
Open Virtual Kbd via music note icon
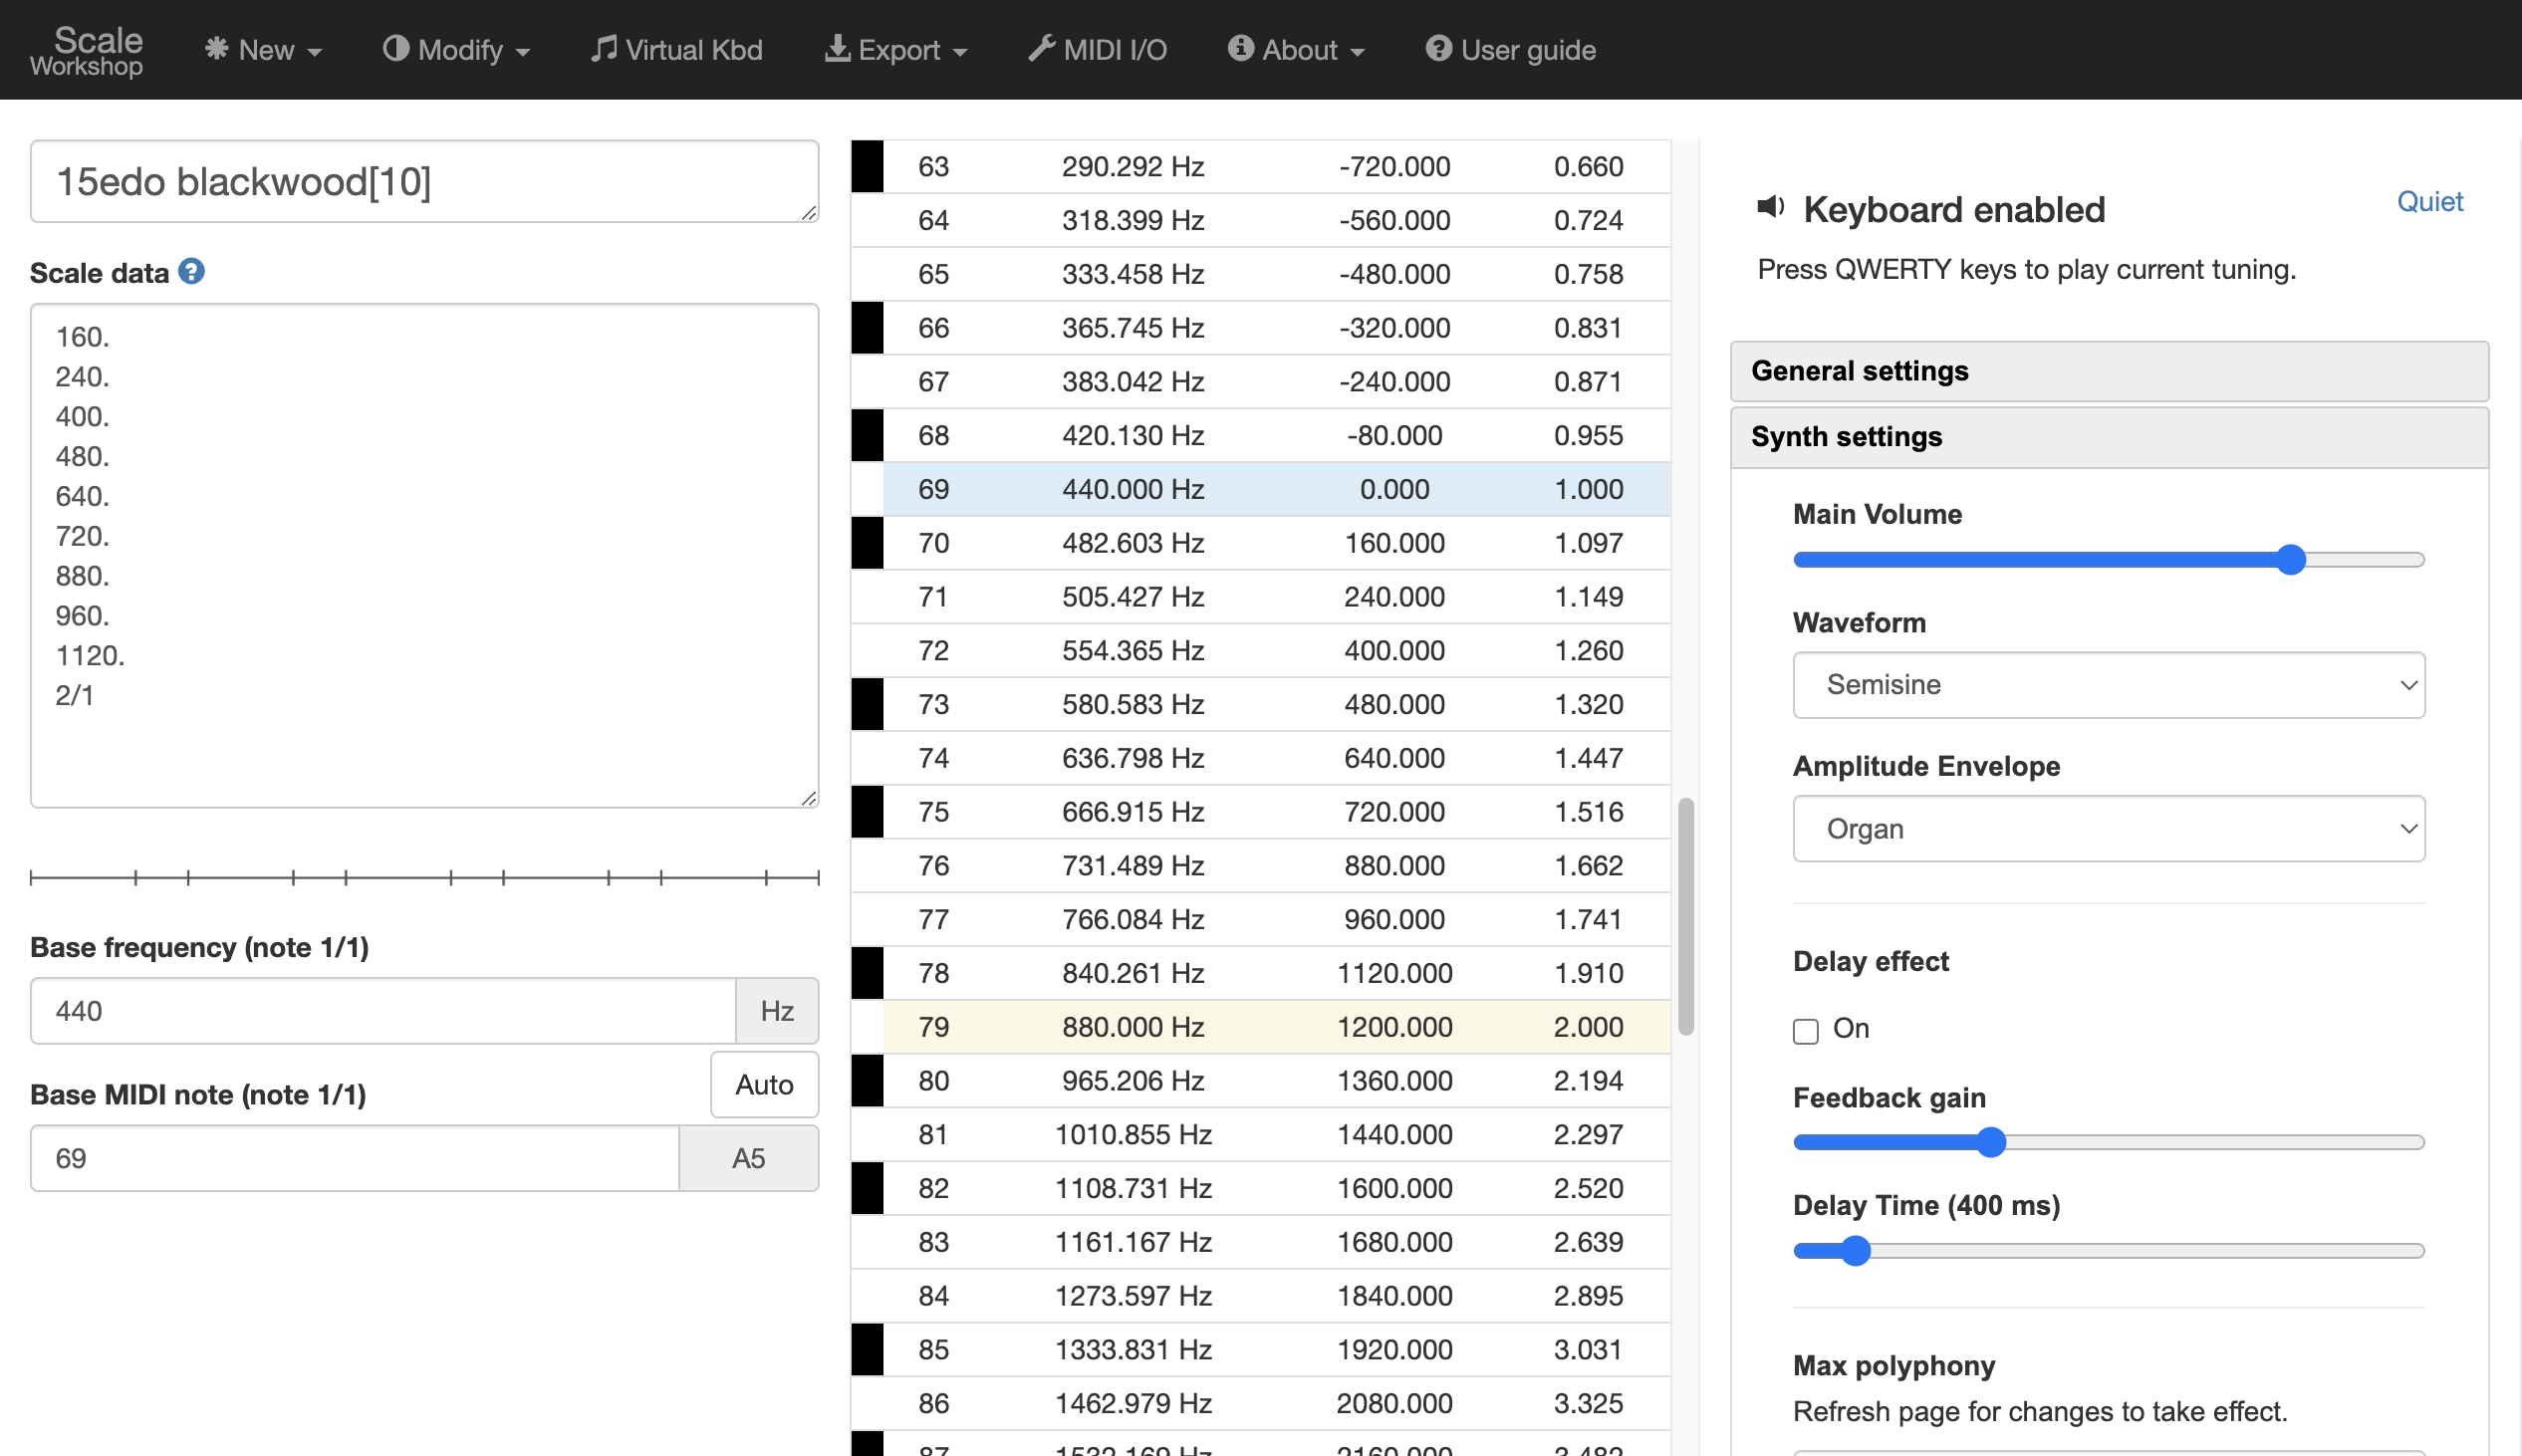tap(603, 48)
